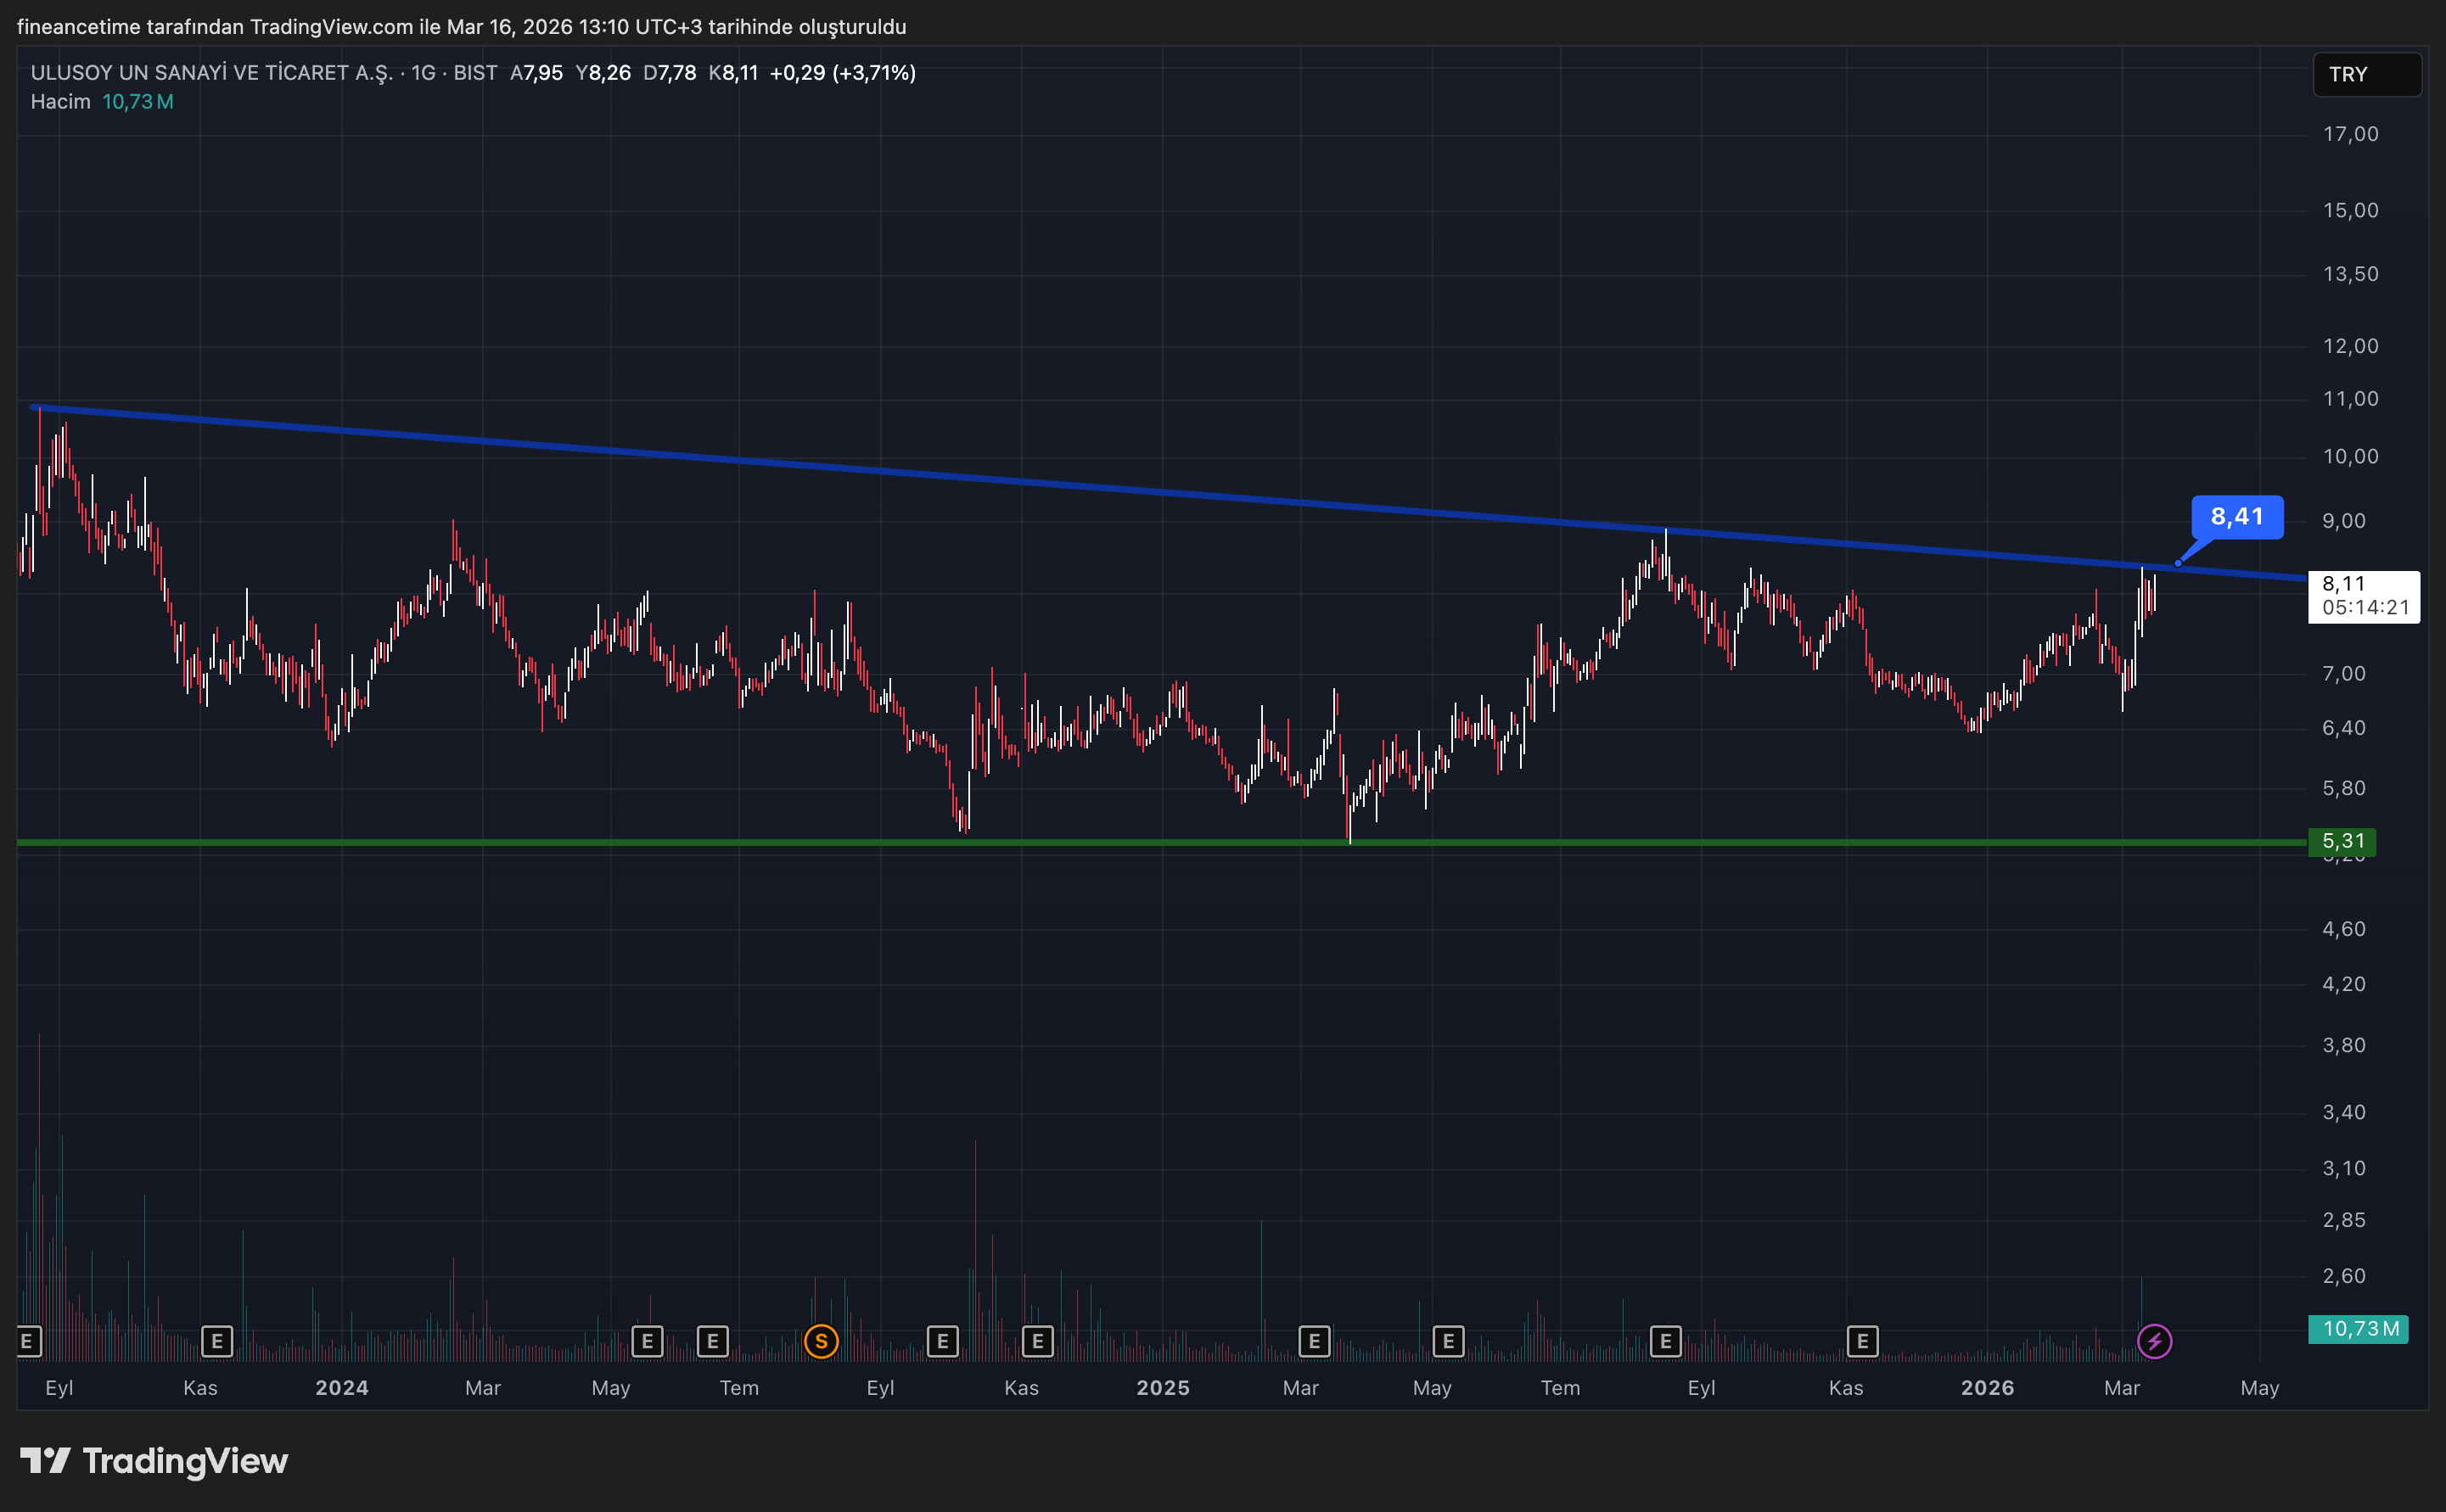Click the 2026 label on time axis
2446x1512 pixels.
[1987, 1388]
